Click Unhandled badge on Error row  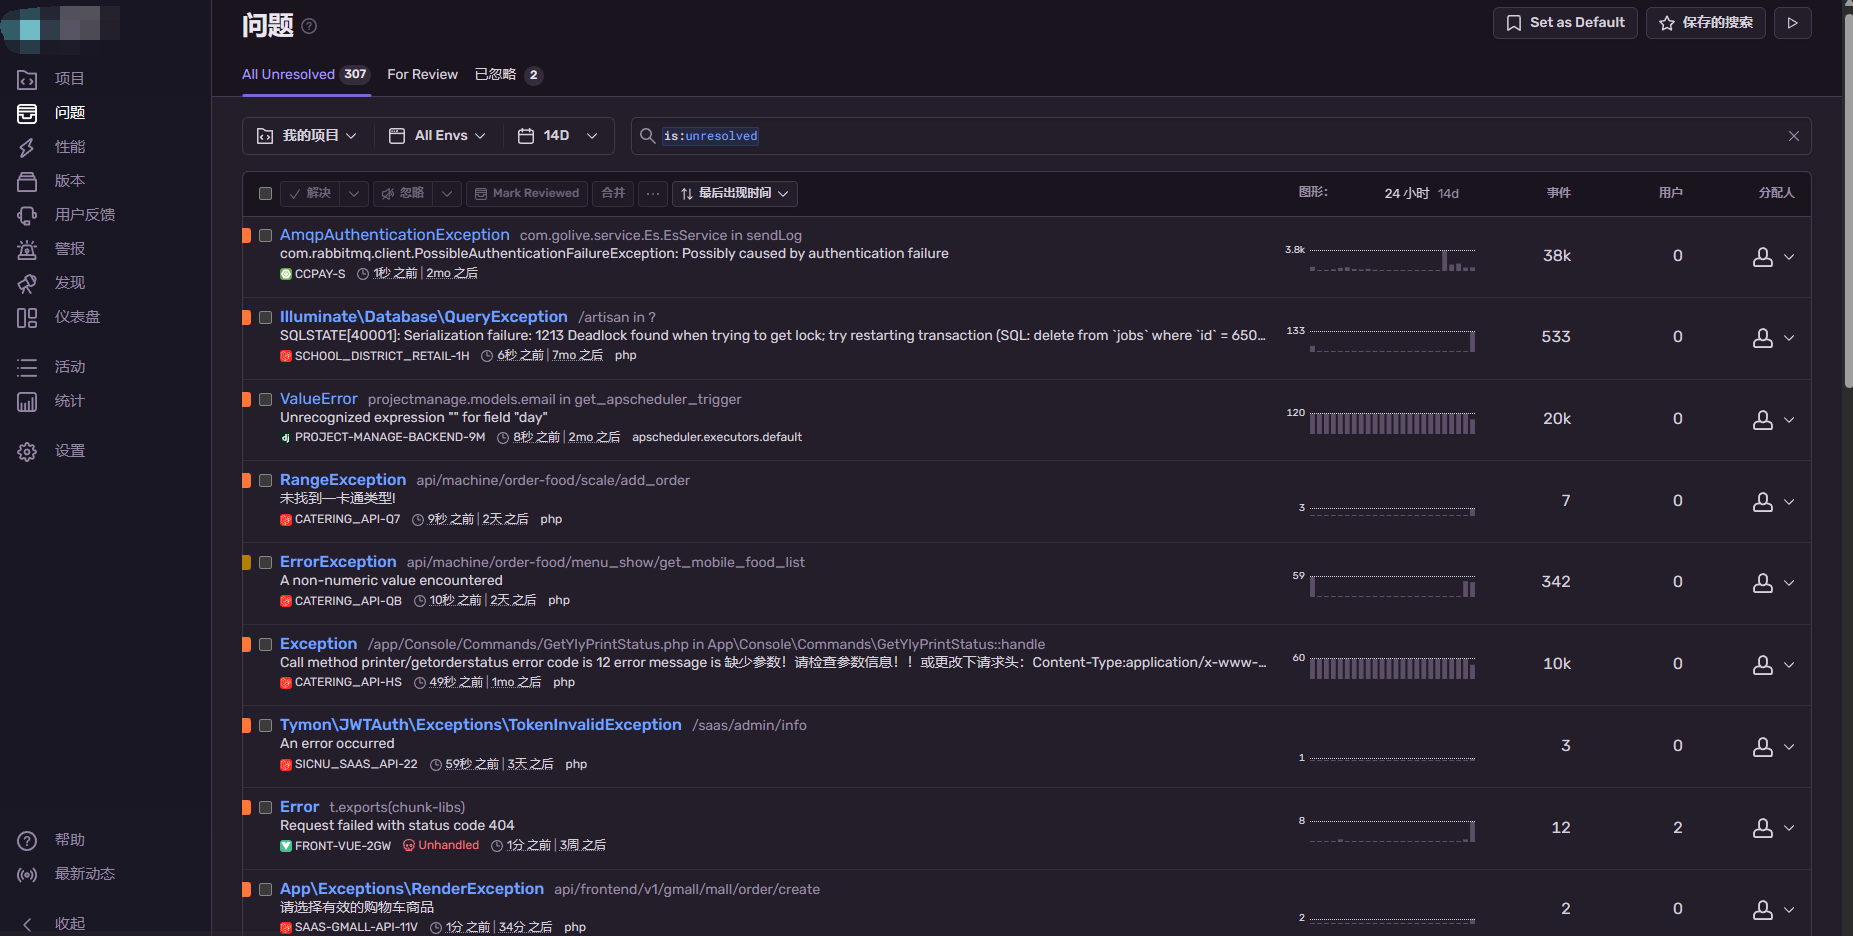441,845
